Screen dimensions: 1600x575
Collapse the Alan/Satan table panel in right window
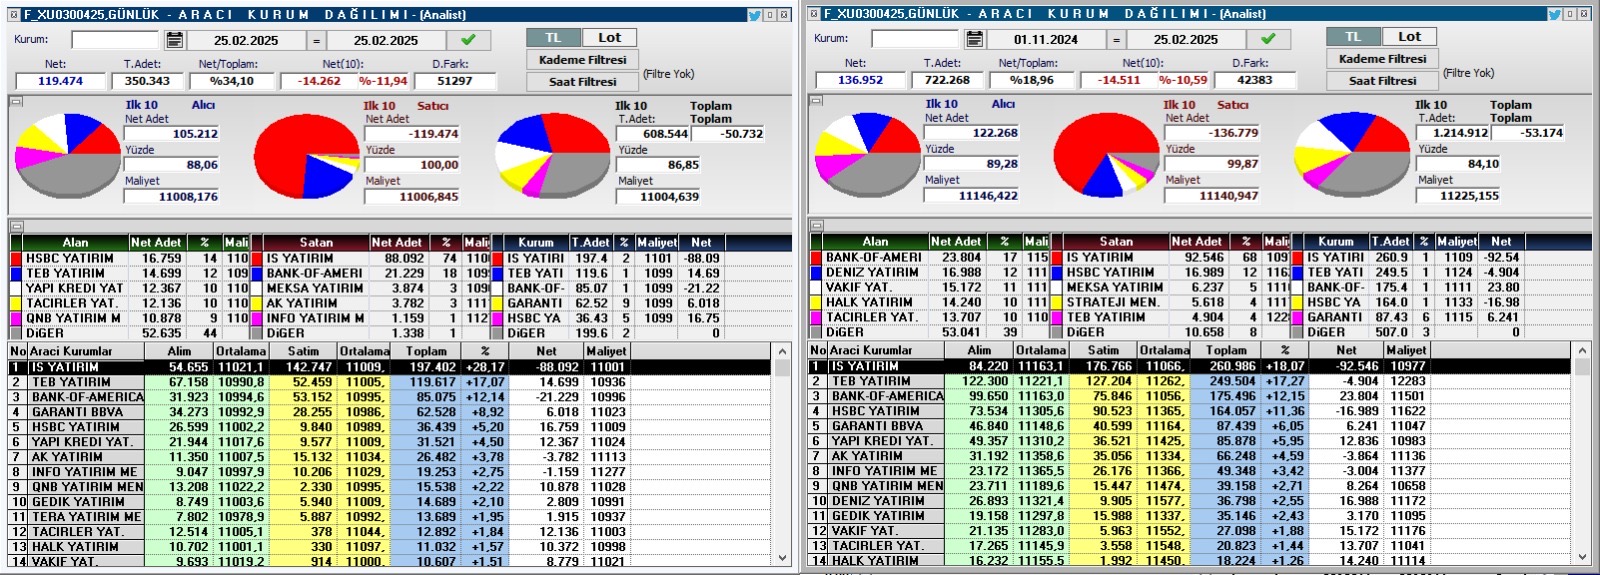[x=816, y=225]
